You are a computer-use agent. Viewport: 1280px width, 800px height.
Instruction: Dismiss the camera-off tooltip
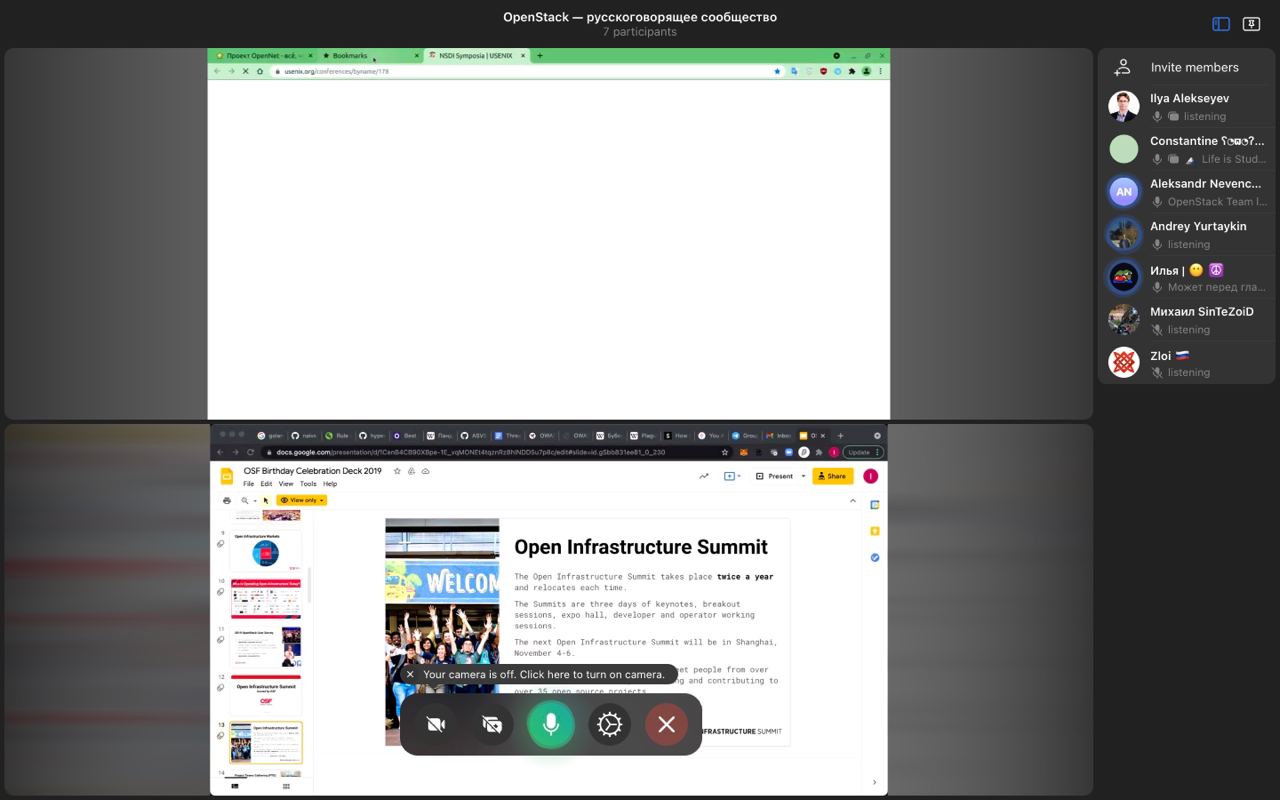(x=410, y=674)
